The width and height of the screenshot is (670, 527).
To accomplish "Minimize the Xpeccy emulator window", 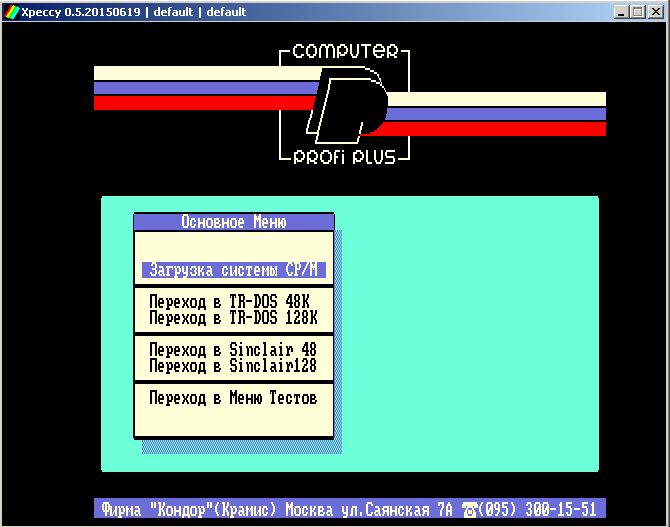I will tap(622, 11).
